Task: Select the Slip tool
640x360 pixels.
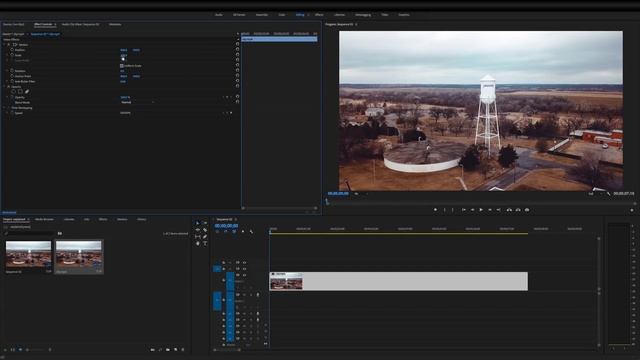Action: point(198,237)
